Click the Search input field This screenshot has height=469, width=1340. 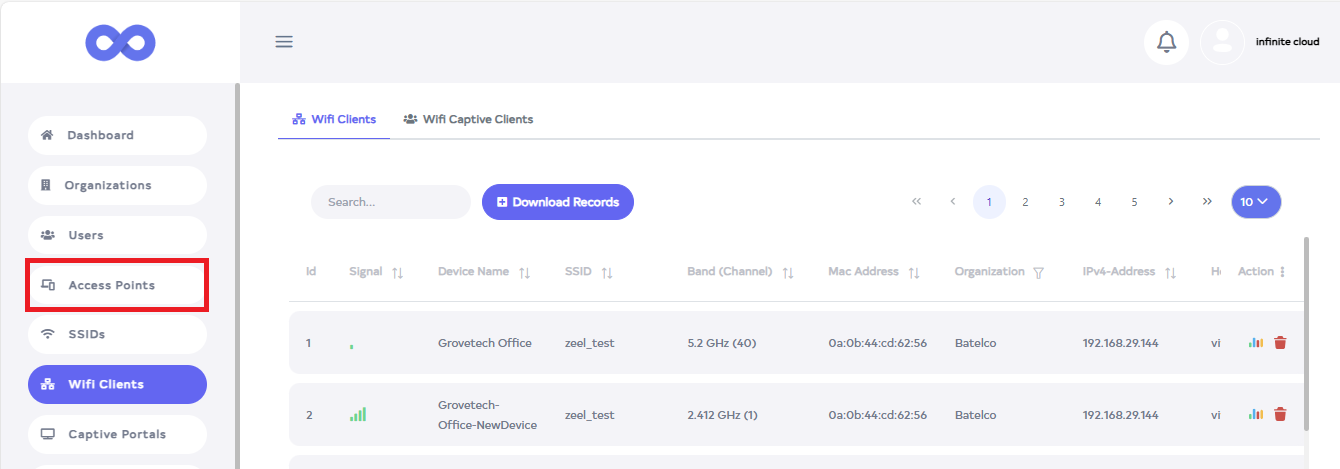[390, 202]
